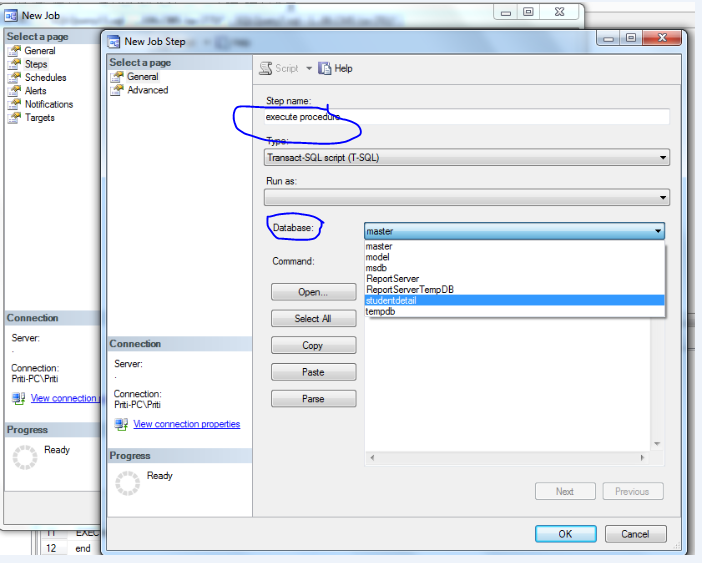Click the New Job window title icon
Viewport: 702px width, 563px height.
point(11,16)
